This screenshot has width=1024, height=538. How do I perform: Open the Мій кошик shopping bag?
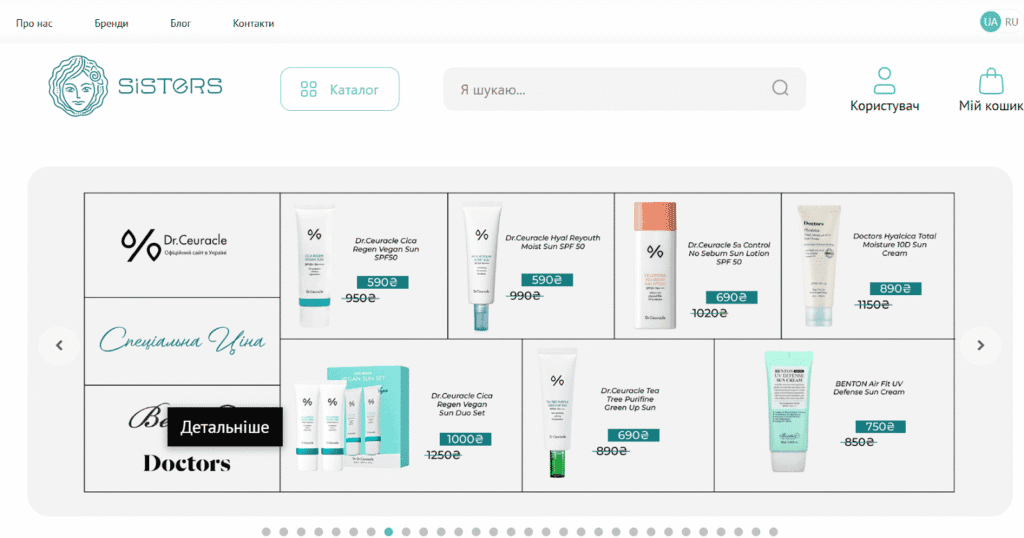coord(990,89)
